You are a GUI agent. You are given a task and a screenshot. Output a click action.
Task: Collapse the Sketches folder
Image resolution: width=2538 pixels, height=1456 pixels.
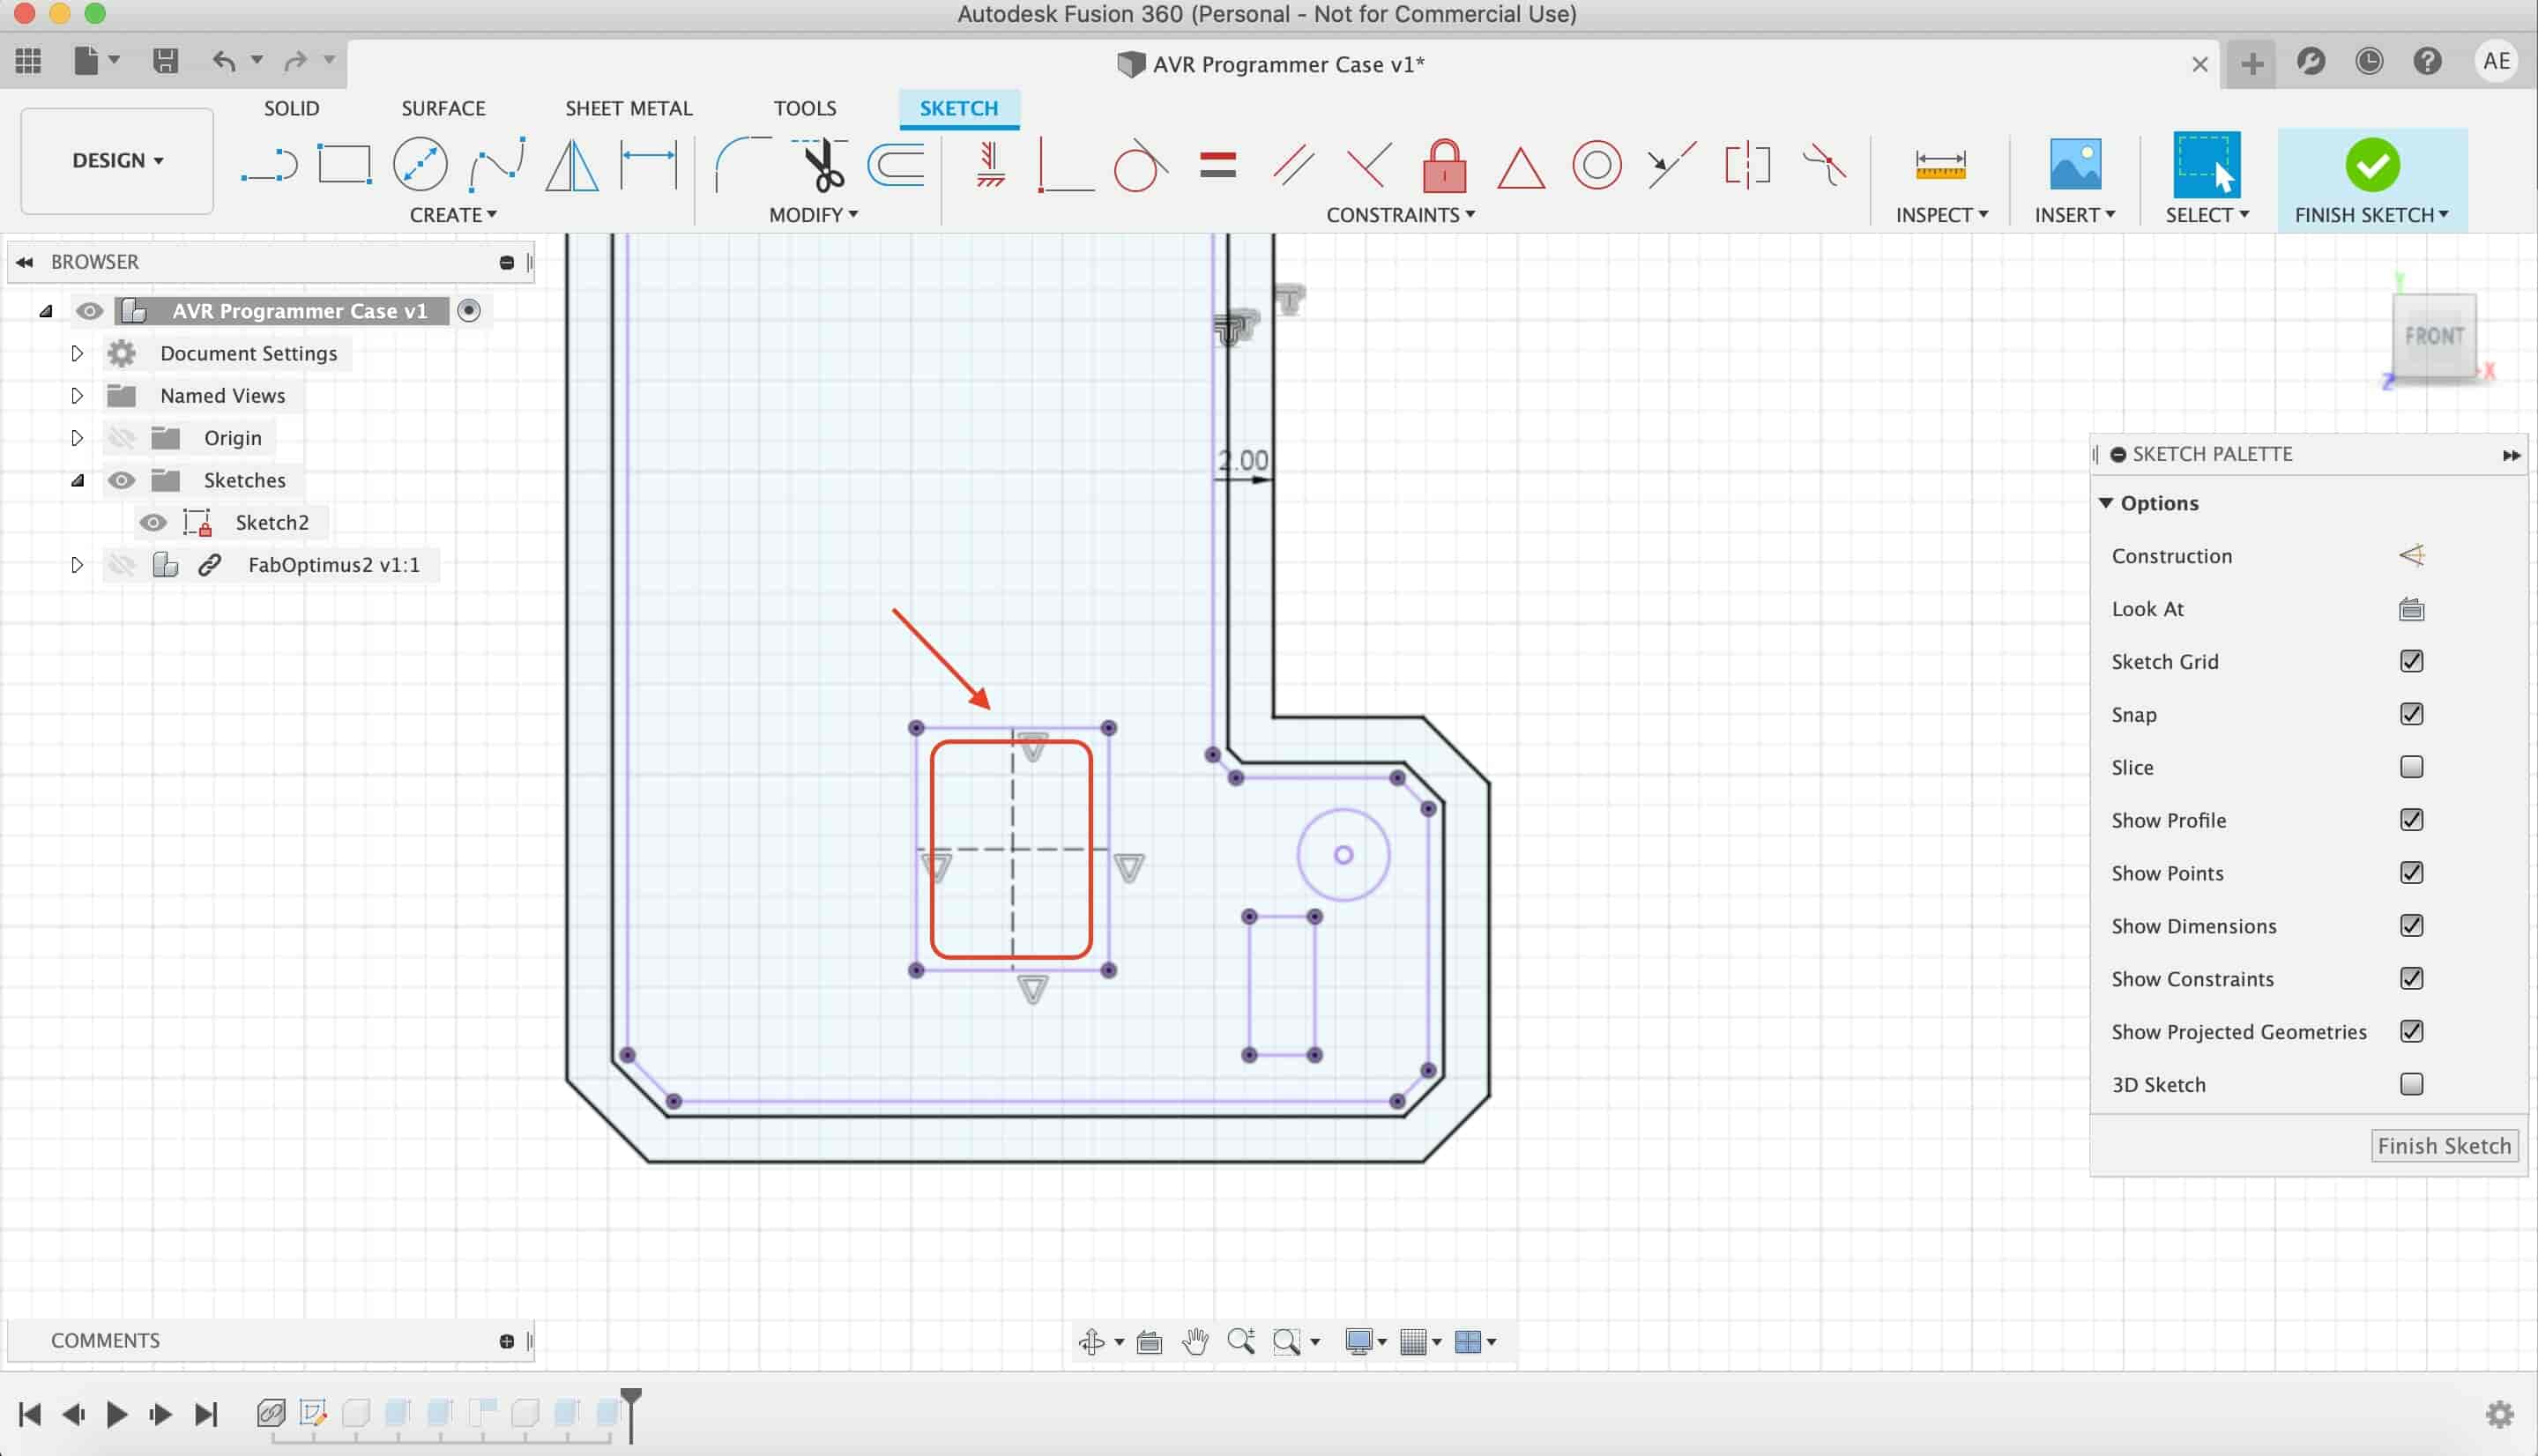[x=77, y=480]
